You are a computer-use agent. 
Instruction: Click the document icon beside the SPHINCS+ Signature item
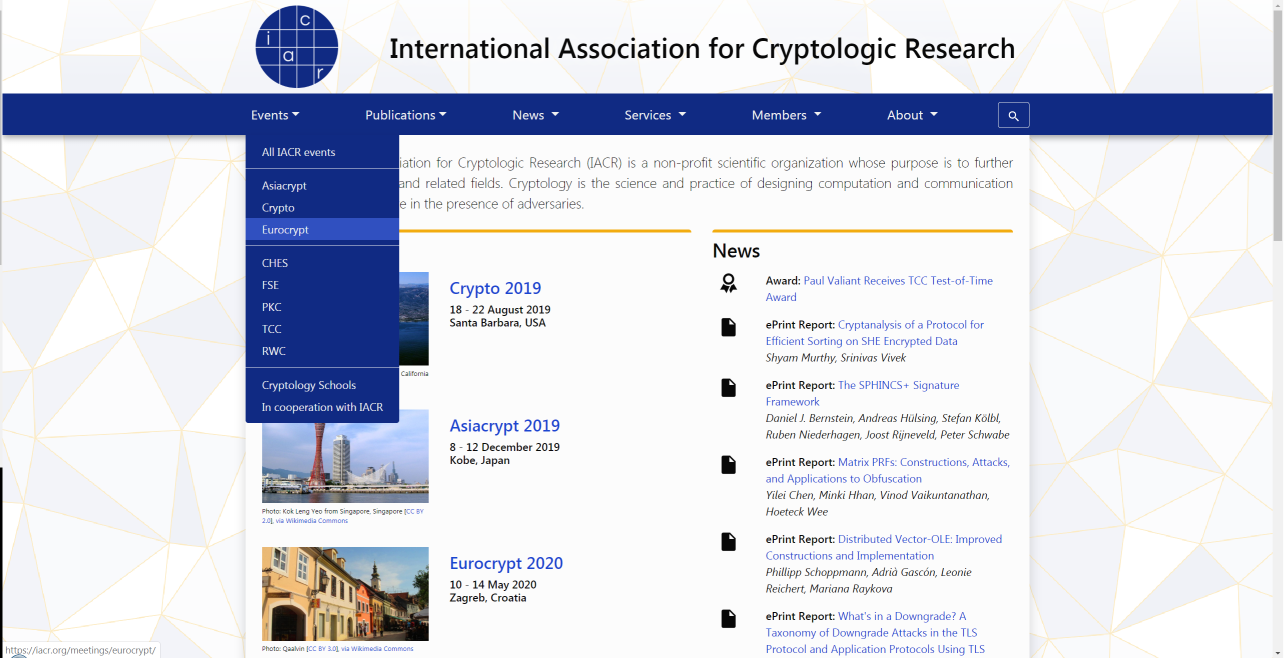click(x=728, y=388)
